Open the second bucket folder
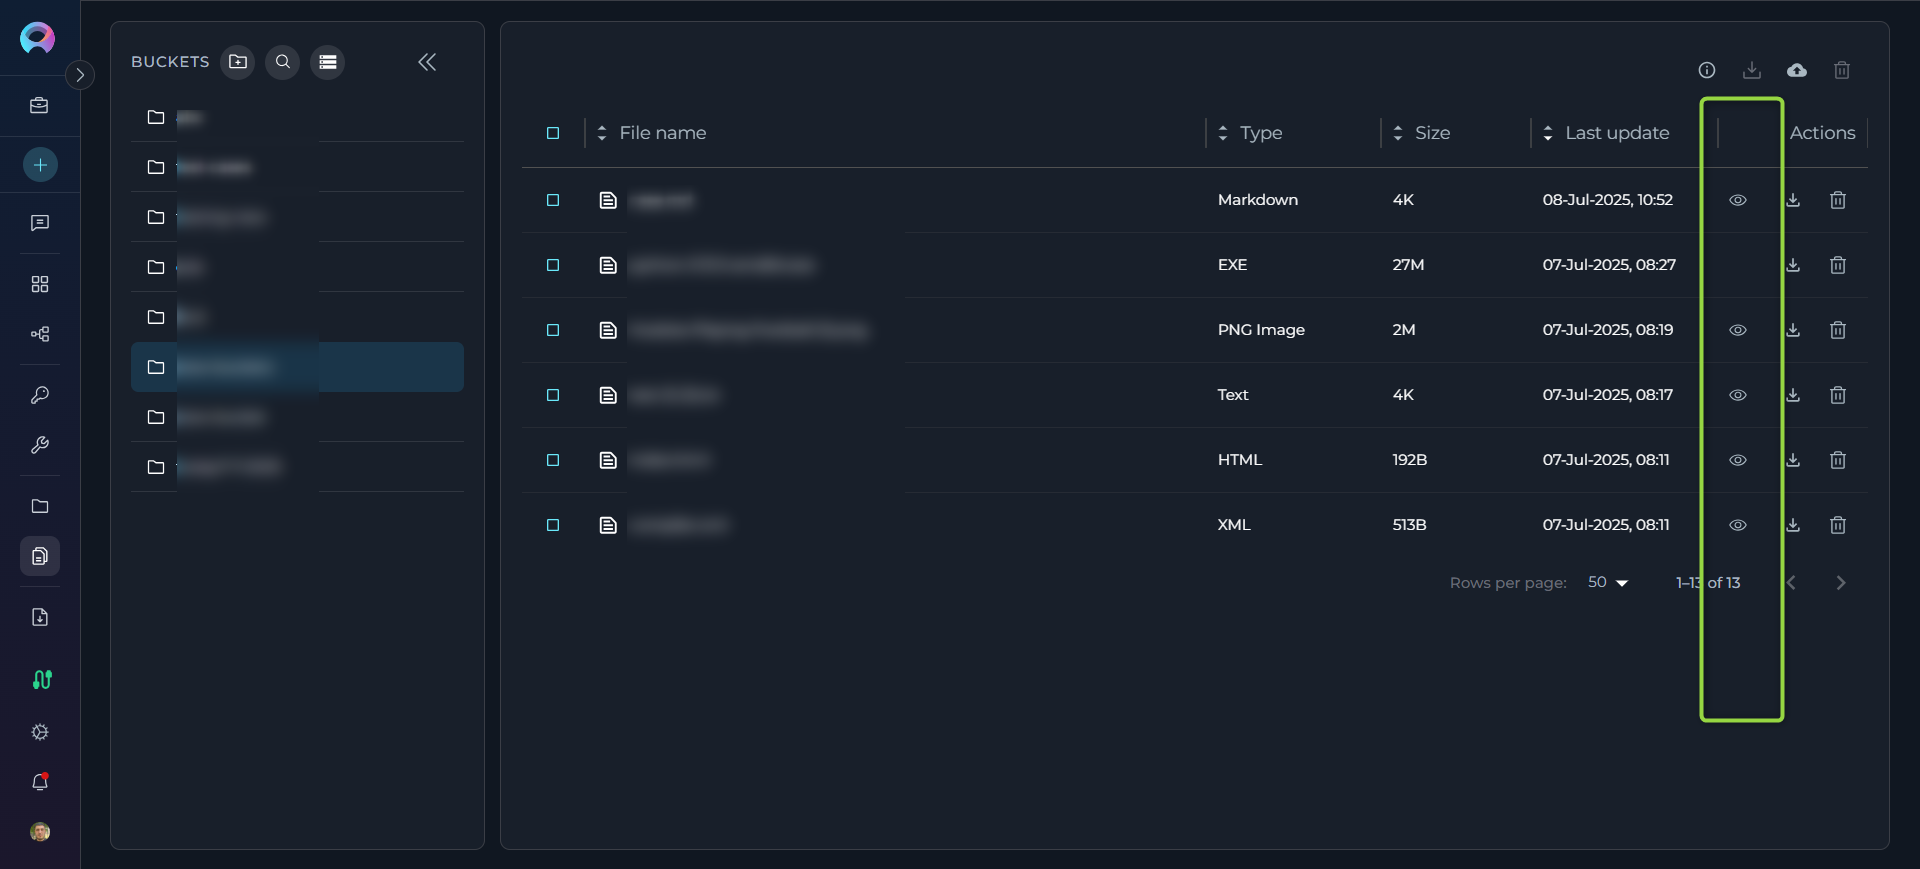 pos(297,167)
